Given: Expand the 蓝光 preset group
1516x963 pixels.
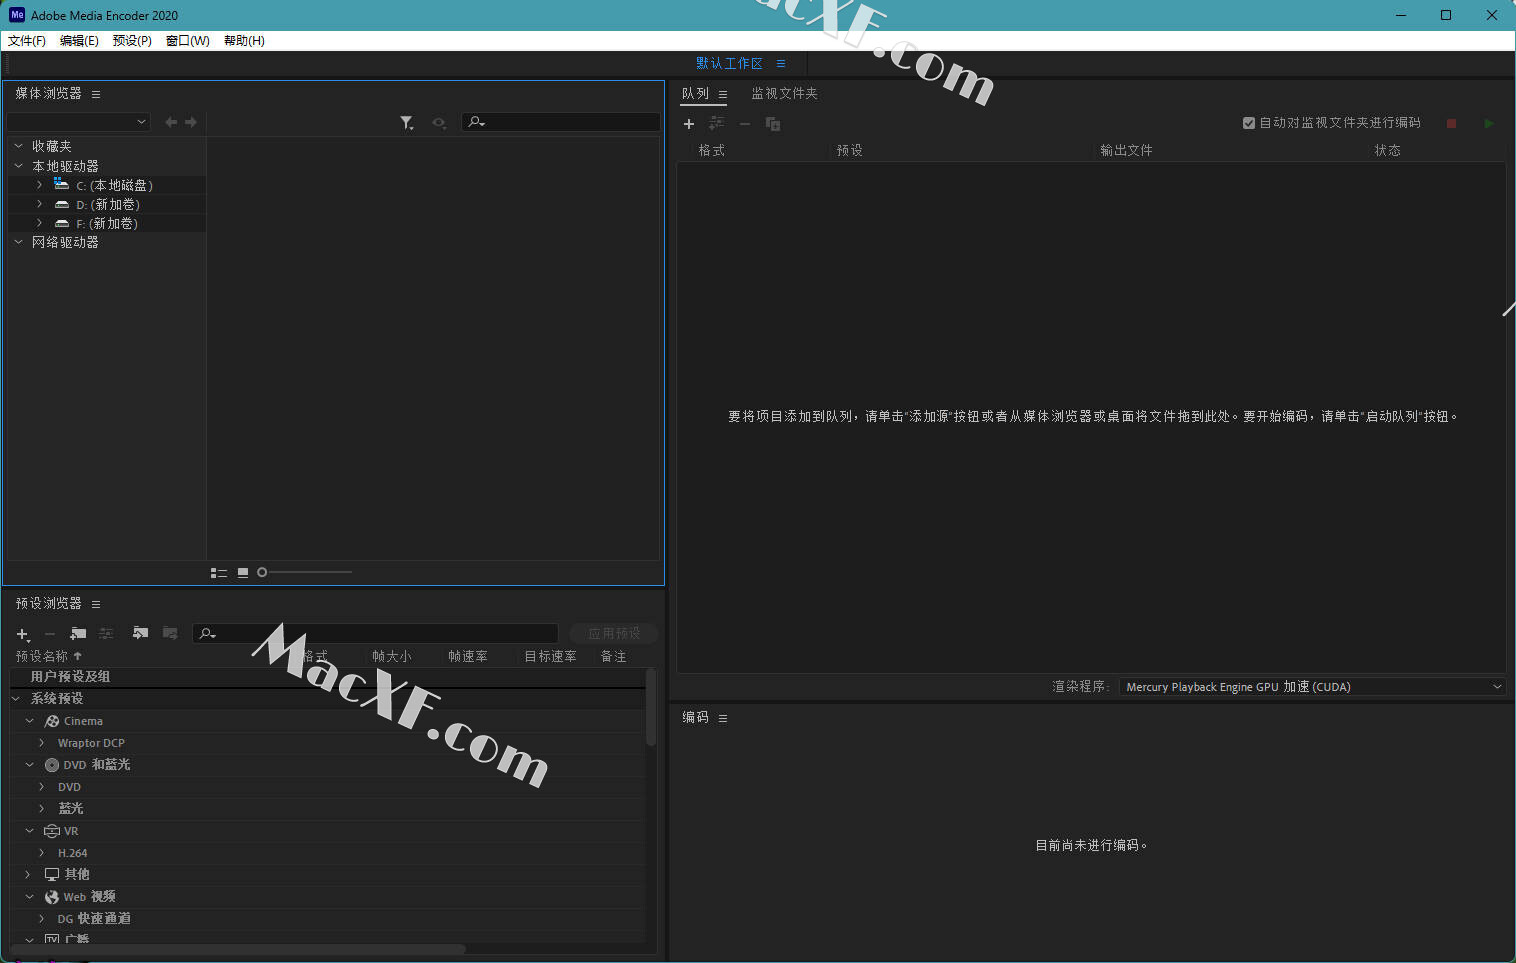Looking at the screenshot, I should (41, 808).
